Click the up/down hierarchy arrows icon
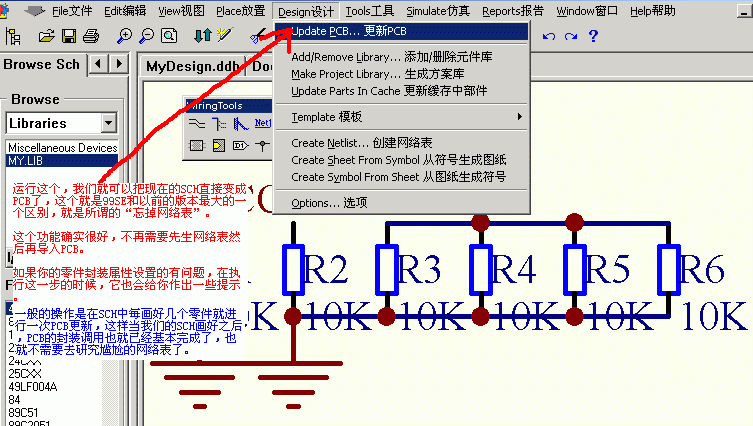Viewport: 753px width, 426px height. 203,35
